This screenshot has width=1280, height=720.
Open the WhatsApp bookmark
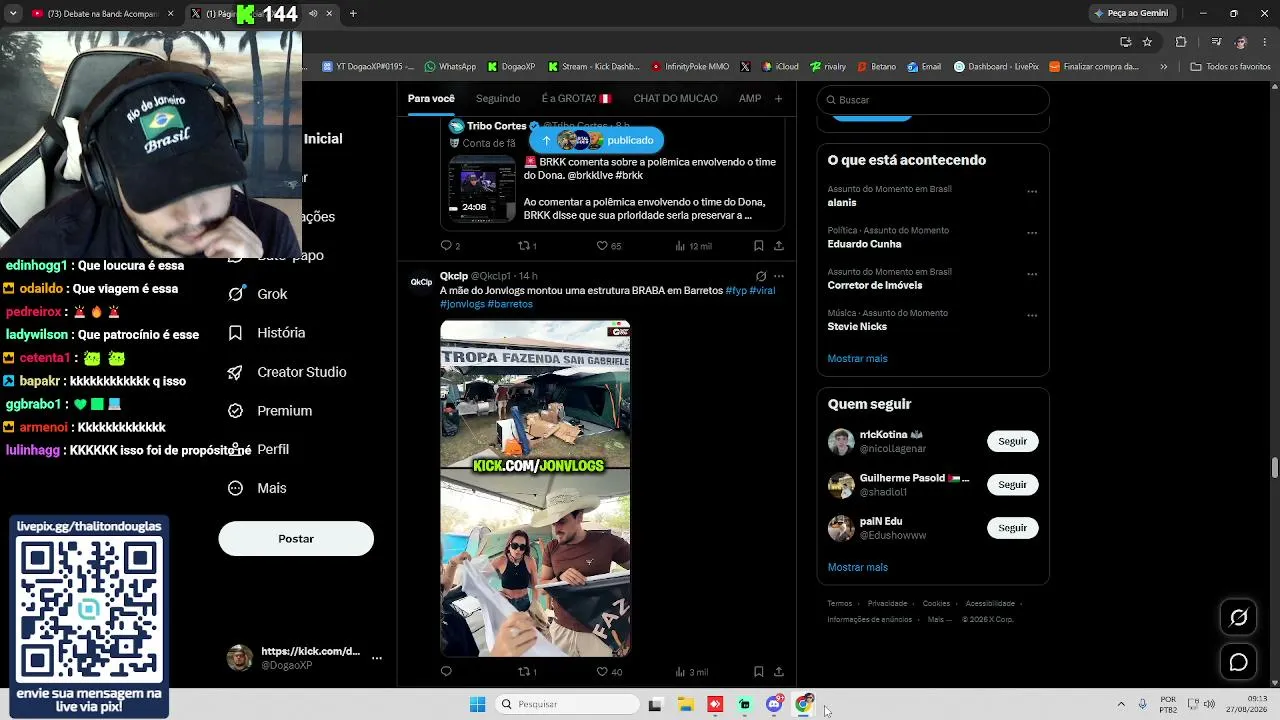coord(450,67)
